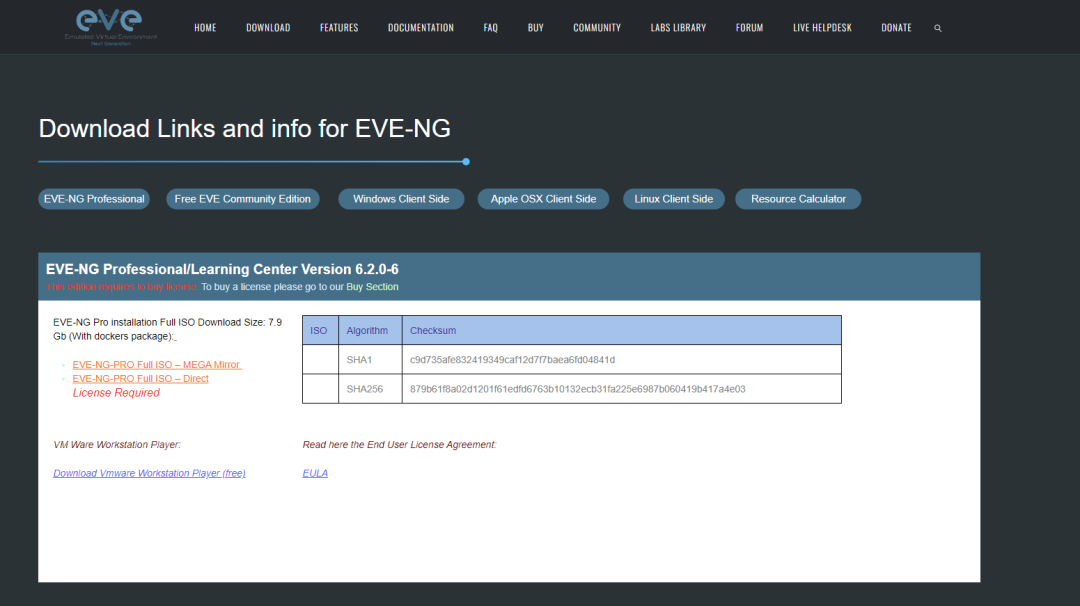The width and height of the screenshot is (1080, 606).
Task: Open LIVE HELPDESK
Action: [822, 28]
